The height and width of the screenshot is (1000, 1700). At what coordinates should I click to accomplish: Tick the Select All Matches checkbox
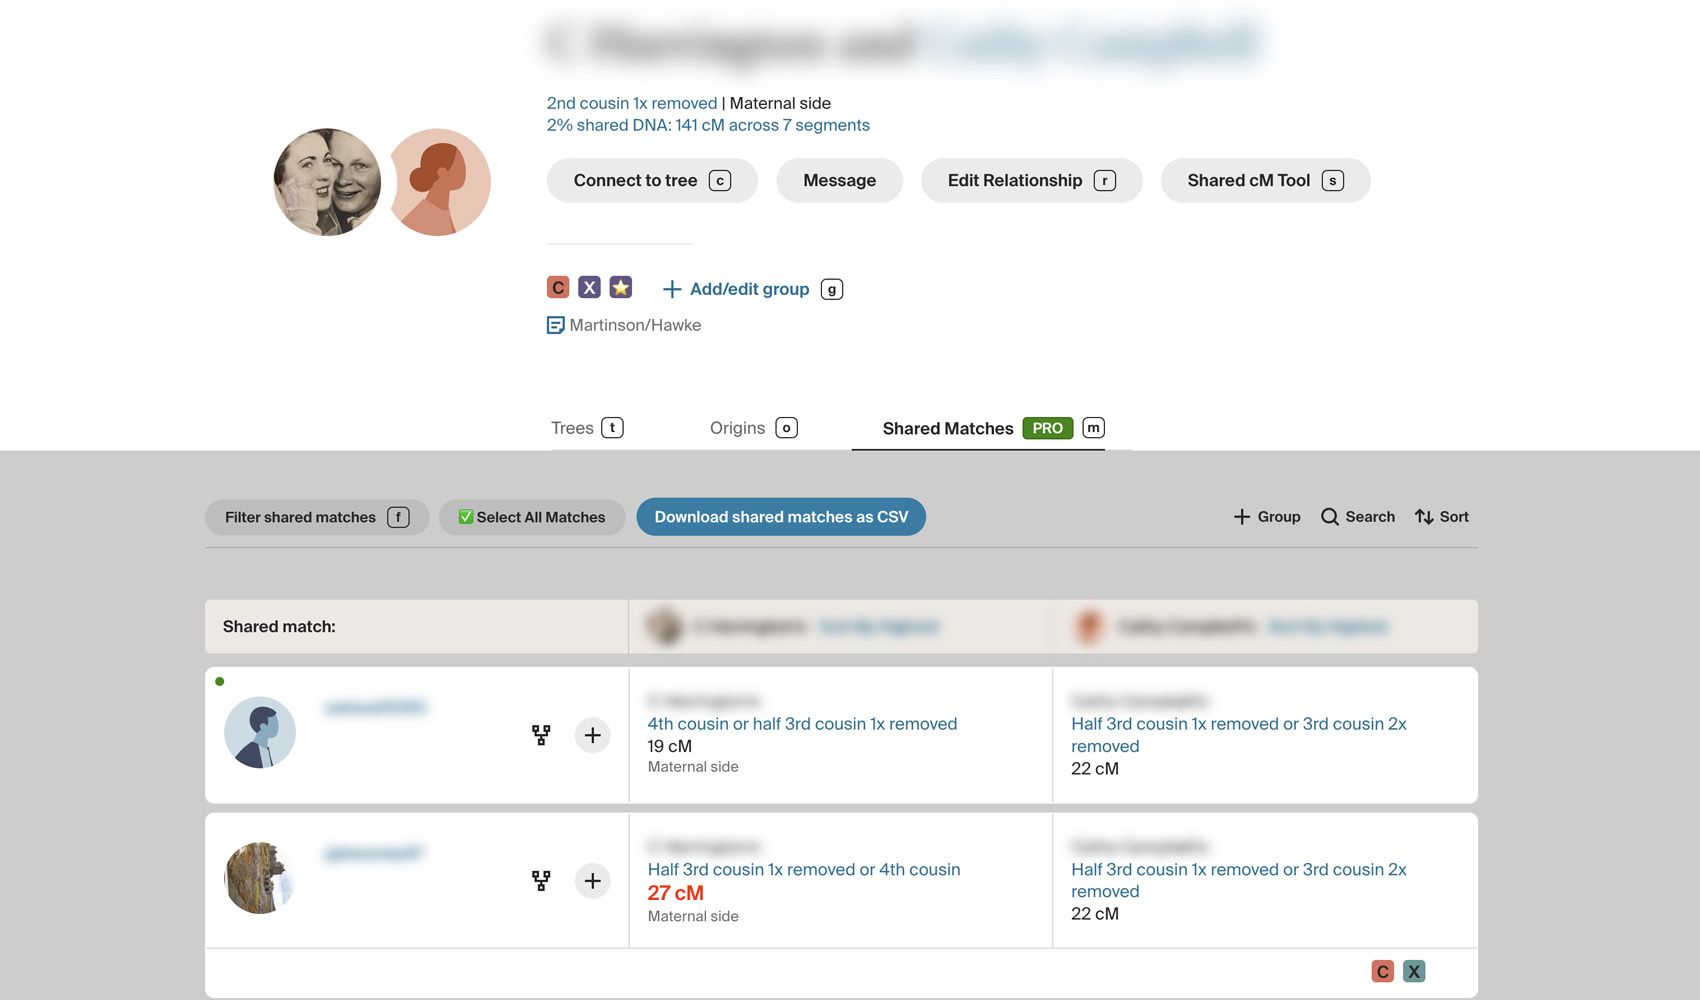tap(466, 517)
